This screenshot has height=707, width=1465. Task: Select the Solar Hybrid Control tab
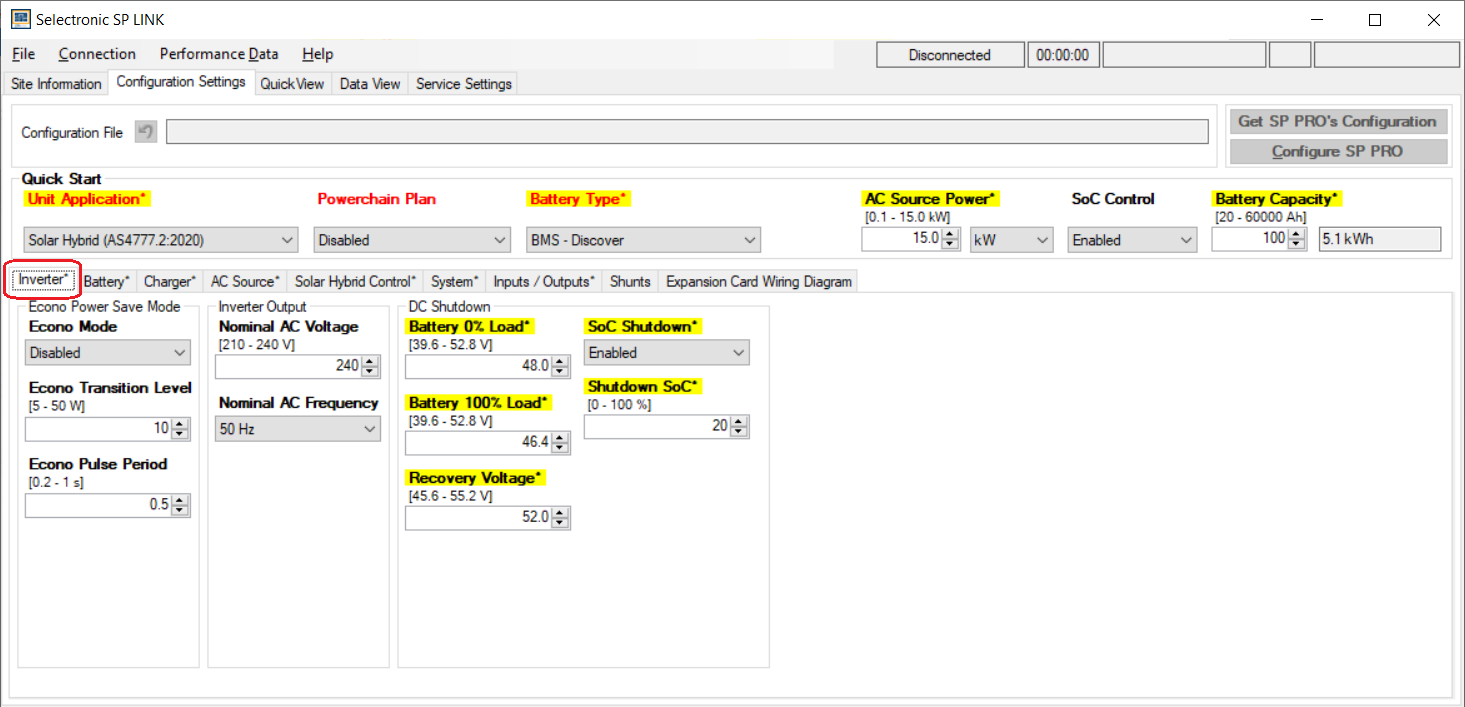click(x=355, y=282)
